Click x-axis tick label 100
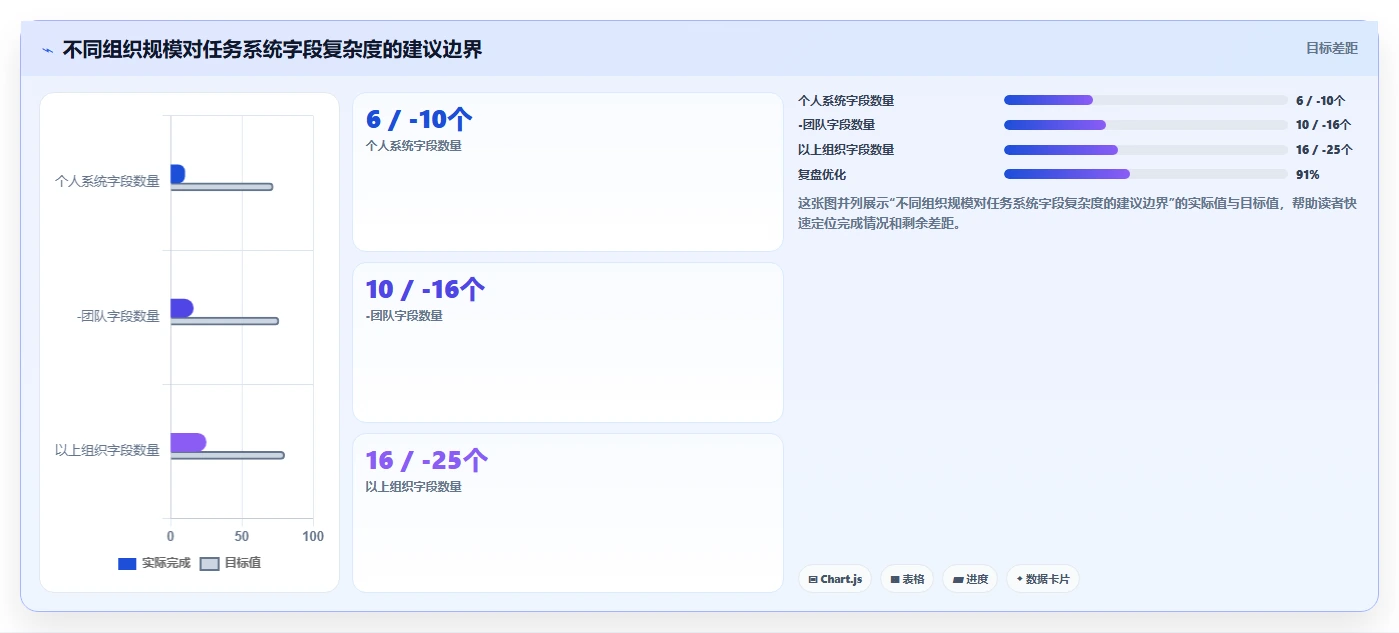The image size is (1399, 633). pyautogui.click(x=313, y=536)
